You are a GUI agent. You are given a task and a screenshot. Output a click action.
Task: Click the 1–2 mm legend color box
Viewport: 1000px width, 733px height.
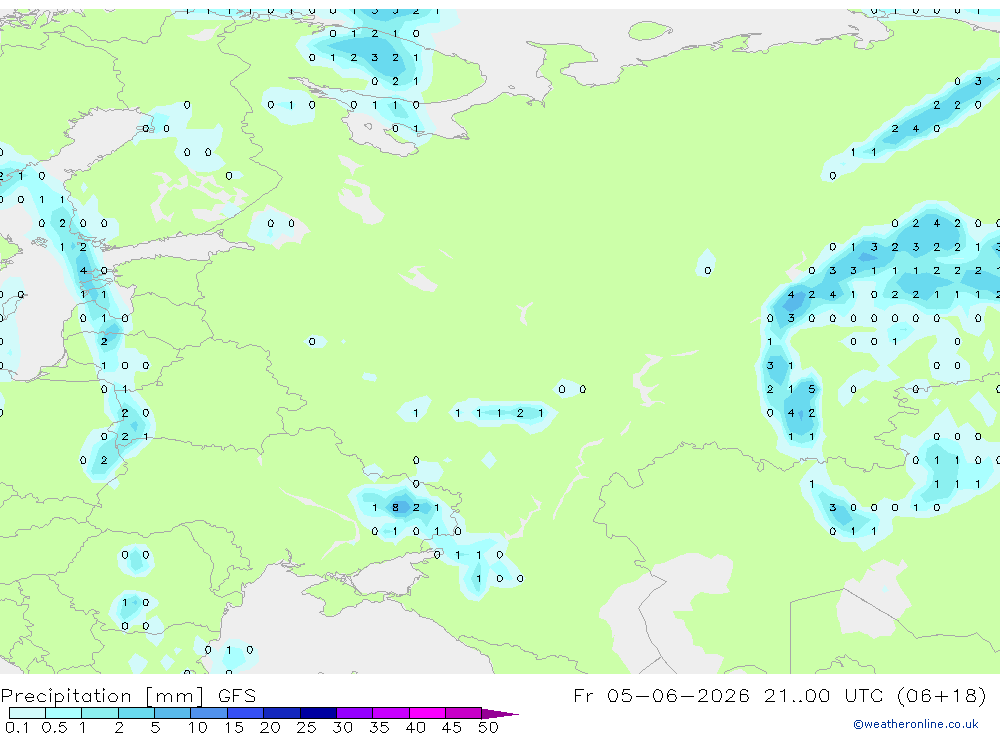pos(100,713)
